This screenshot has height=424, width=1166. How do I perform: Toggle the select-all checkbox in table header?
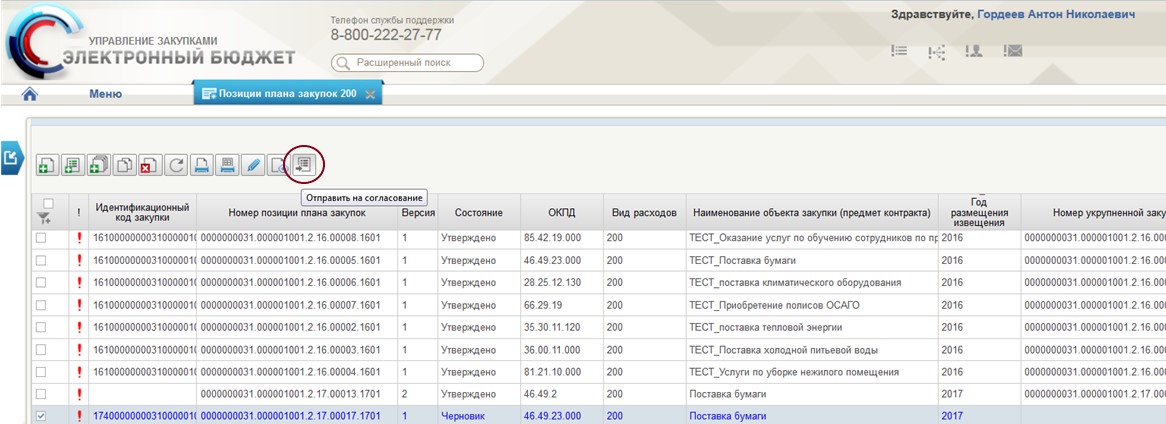[48, 203]
